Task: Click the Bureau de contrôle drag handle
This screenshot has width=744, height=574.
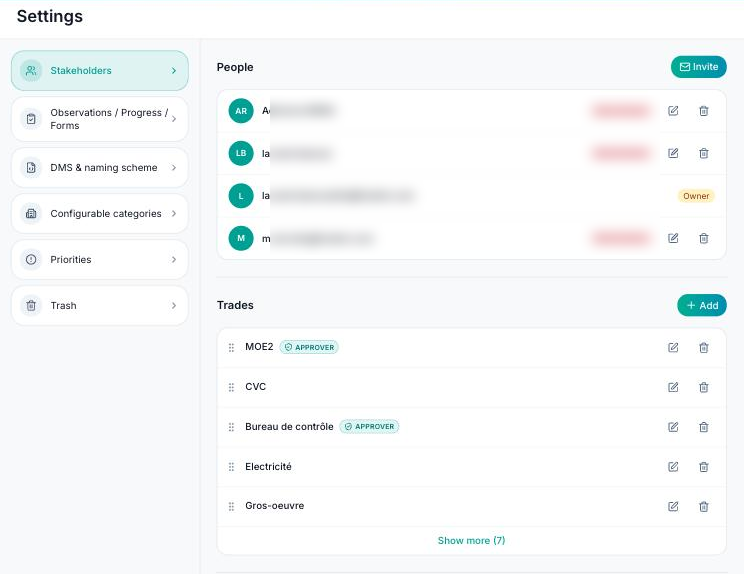Action: (232, 427)
